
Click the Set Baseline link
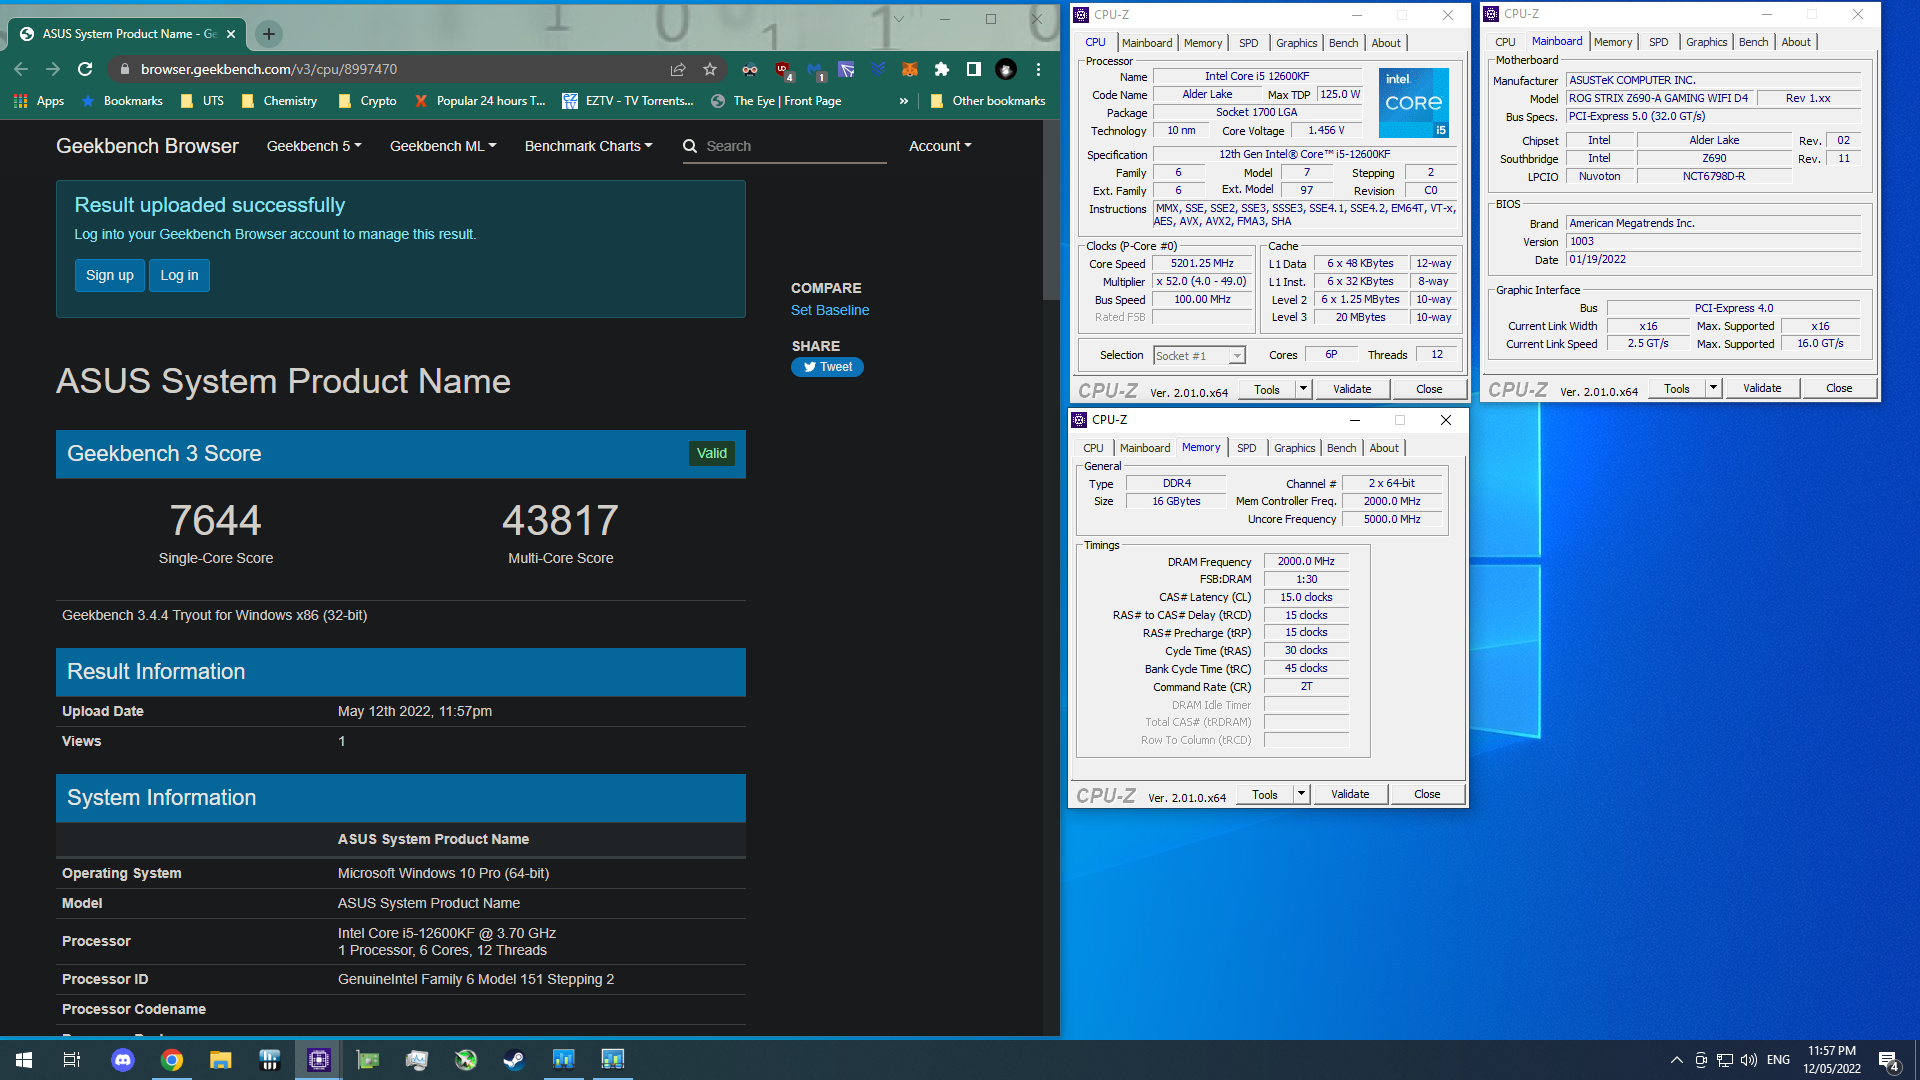(830, 310)
